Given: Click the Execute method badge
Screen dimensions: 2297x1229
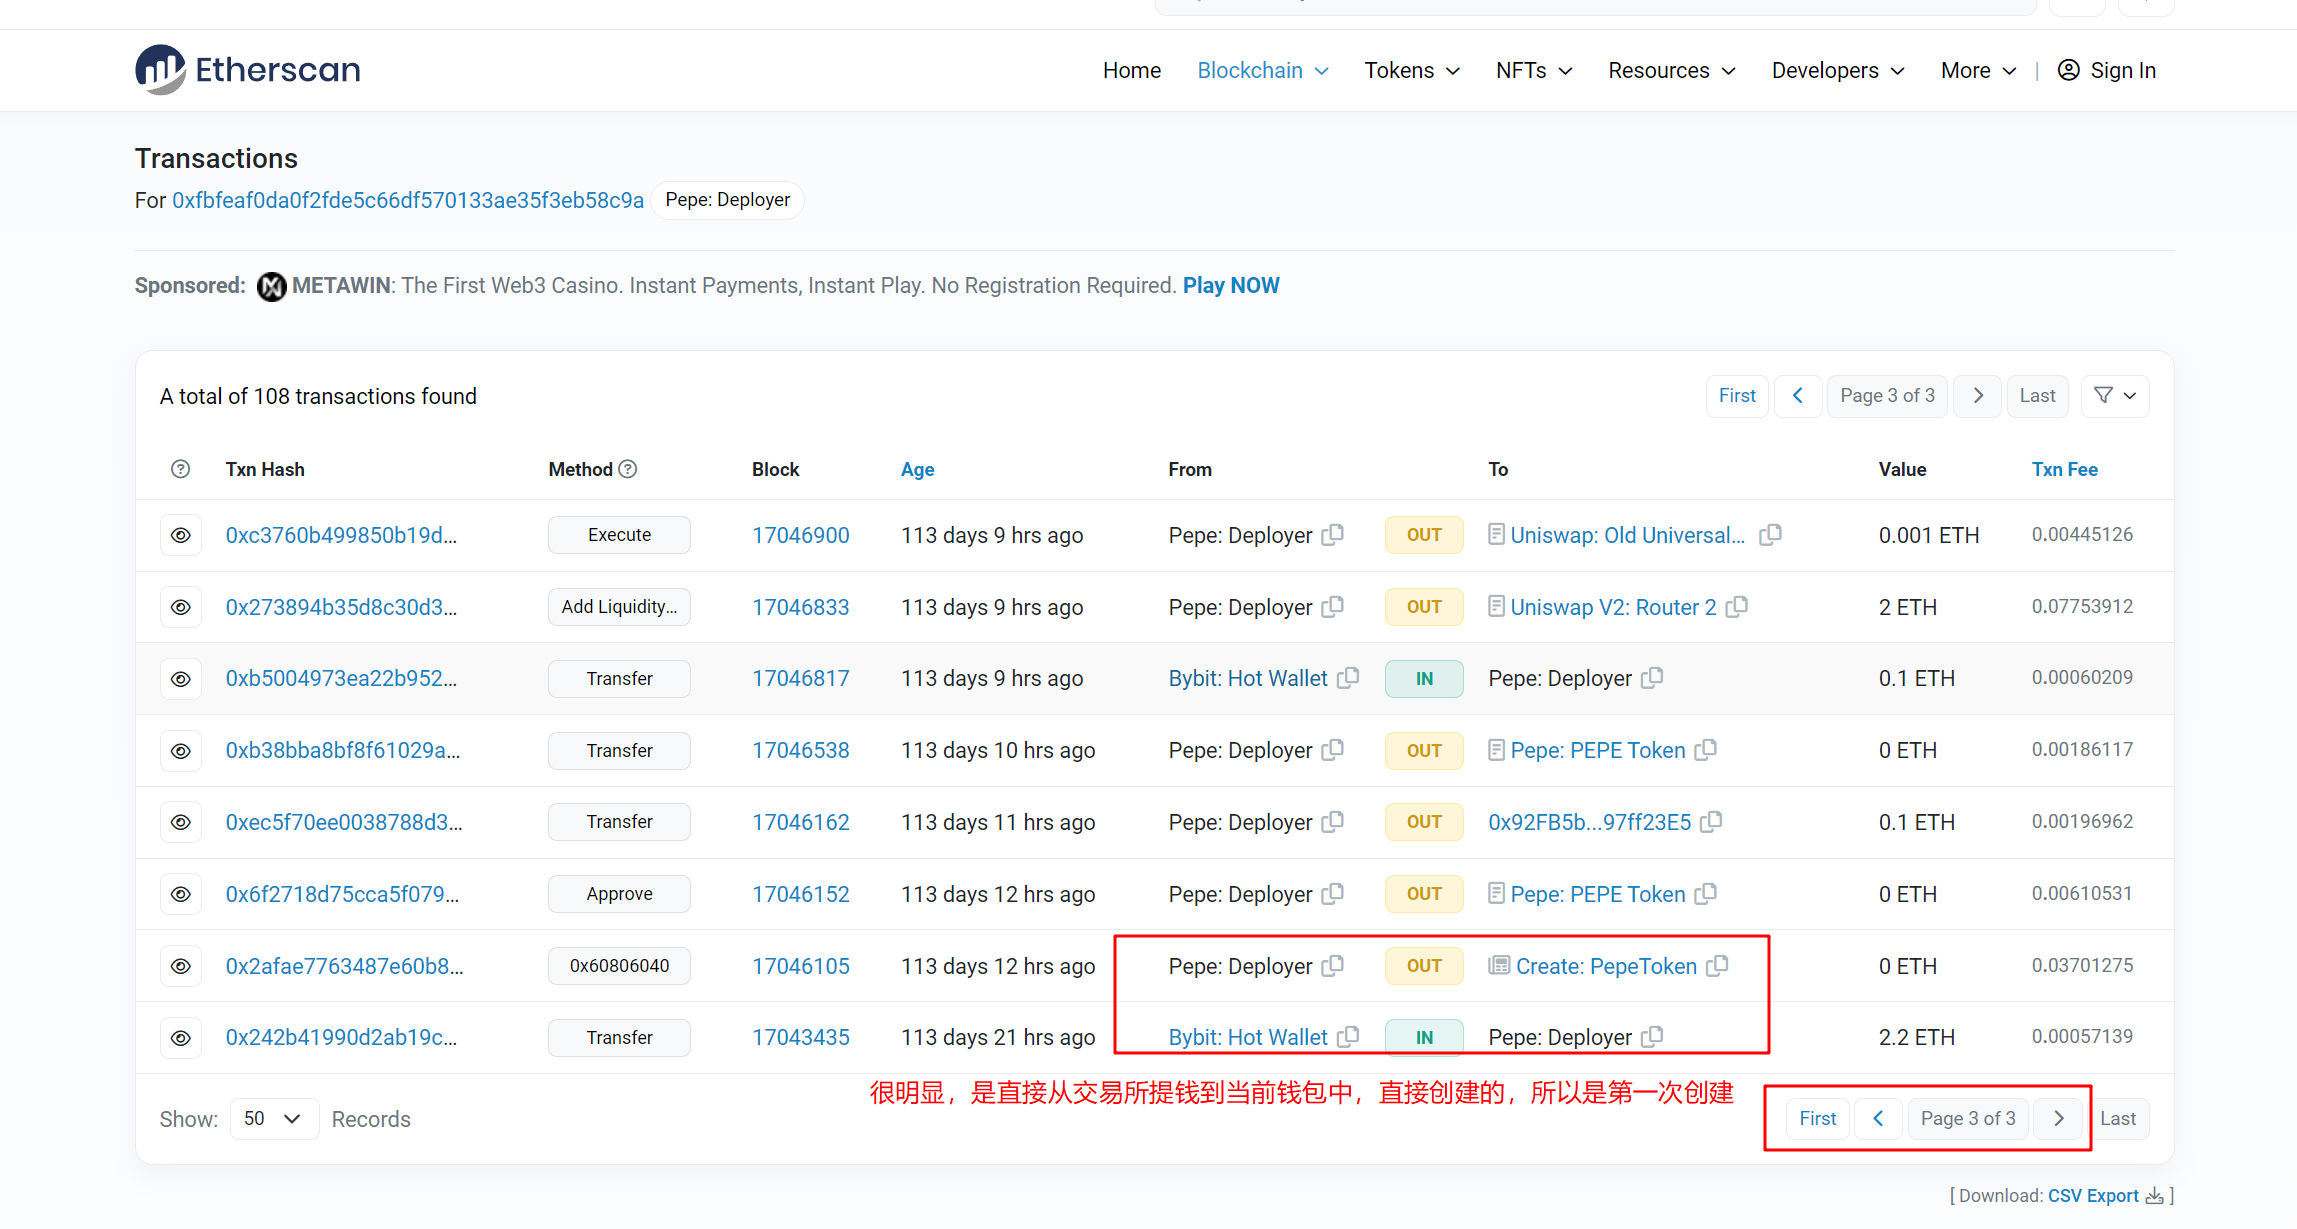Looking at the screenshot, I should point(619,535).
